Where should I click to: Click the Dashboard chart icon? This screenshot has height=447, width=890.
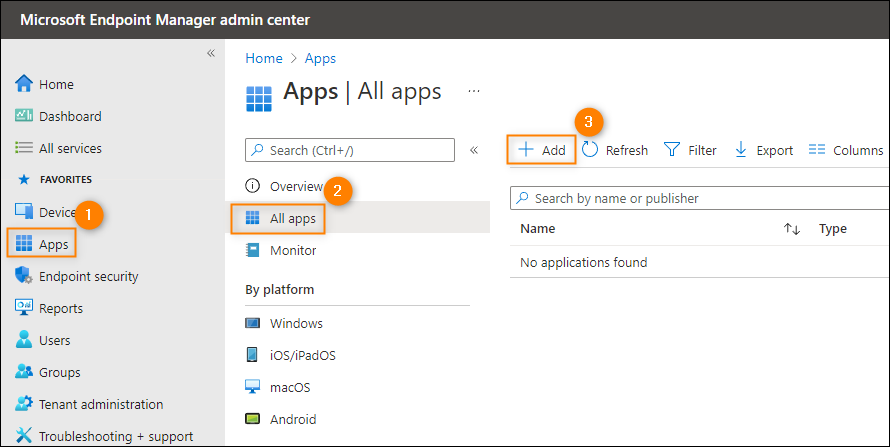(x=24, y=116)
